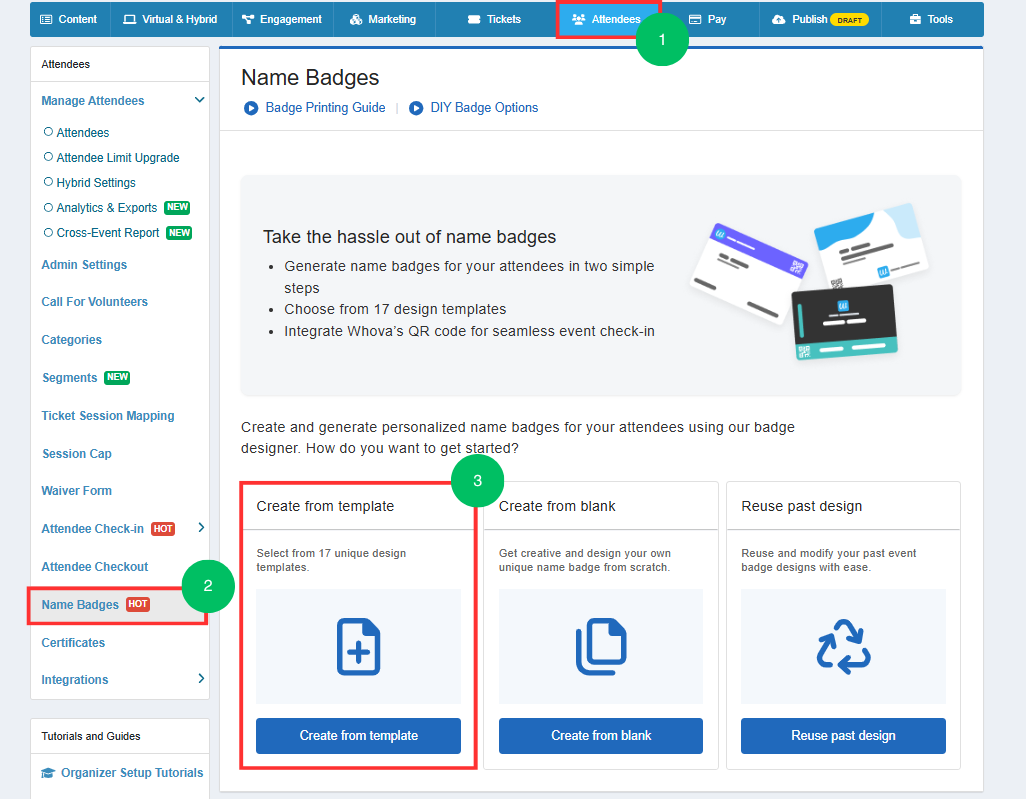This screenshot has width=1026, height=799.
Task: Open the Publish tab marked Draft
Action: (819, 19)
